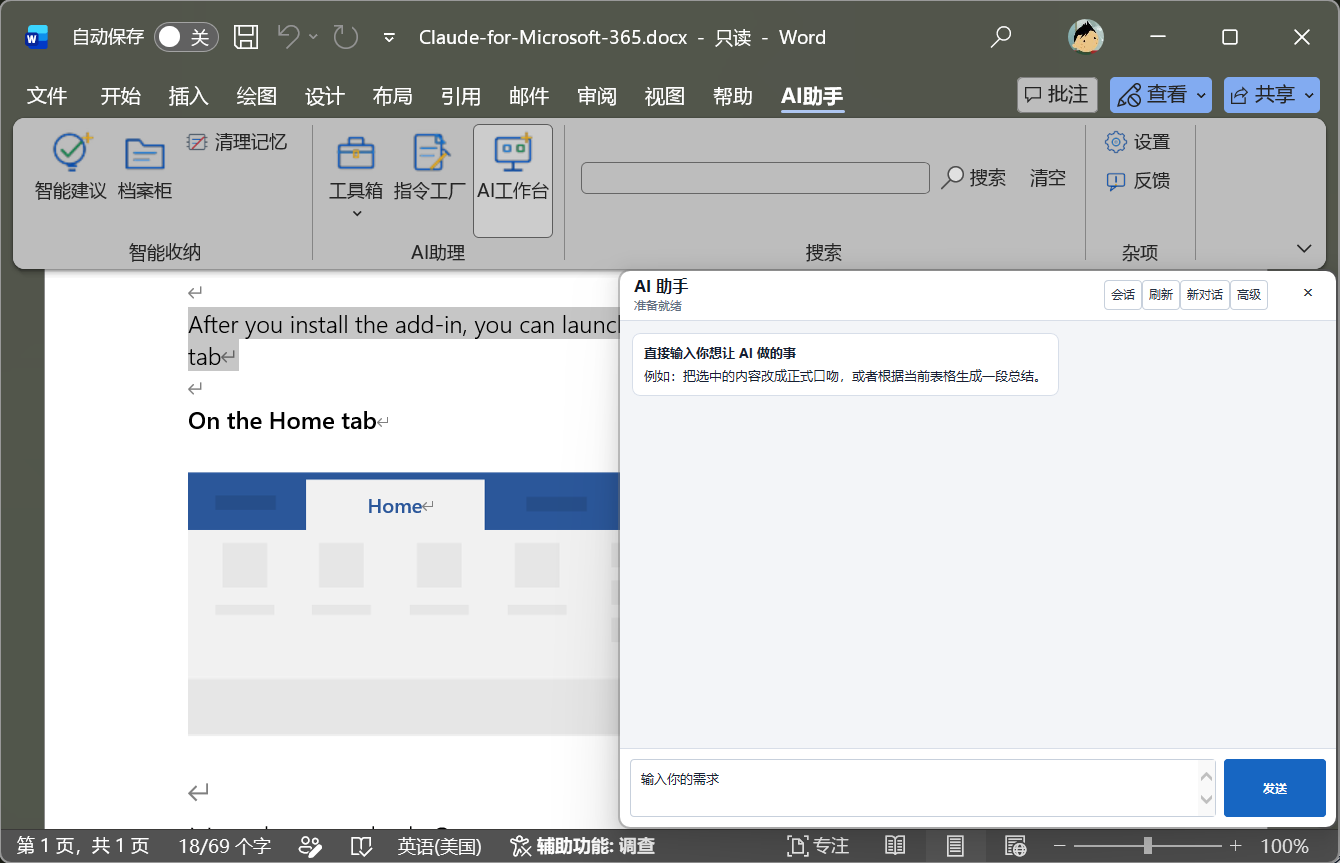
Task: Click the ribbon search input box
Action: click(x=755, y=178)
